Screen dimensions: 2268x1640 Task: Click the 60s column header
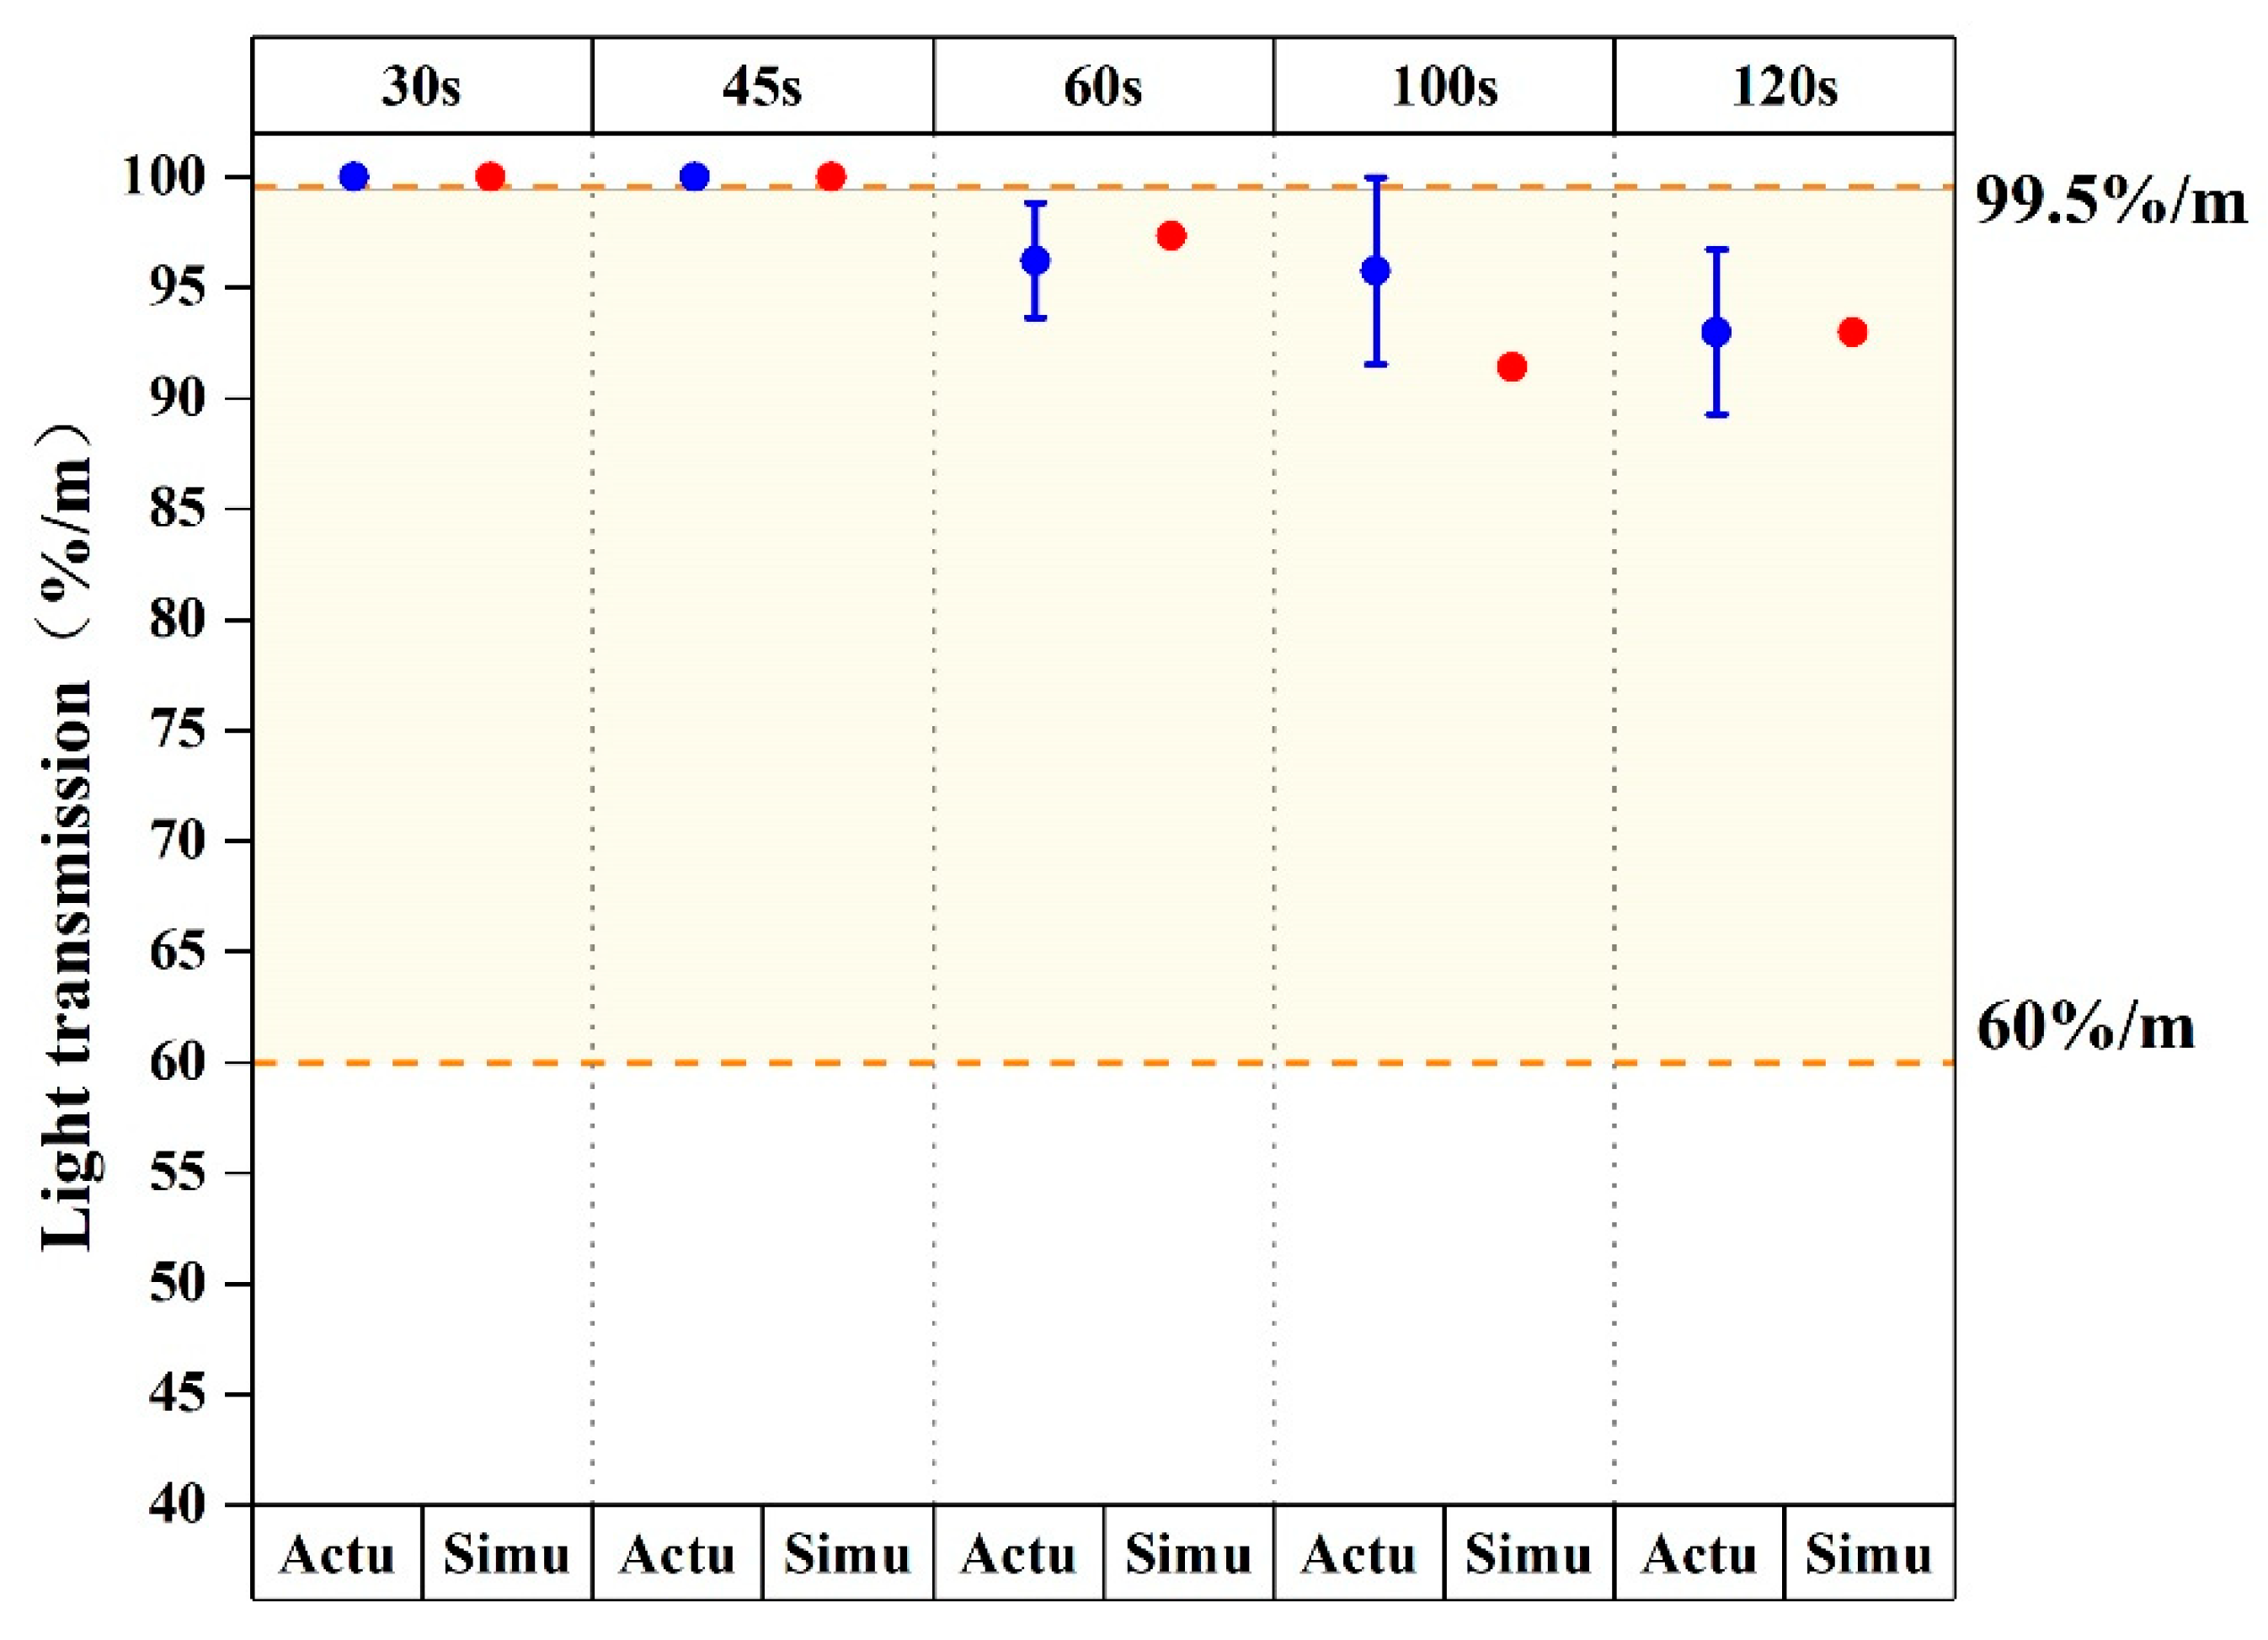[x=1102, y=87]
